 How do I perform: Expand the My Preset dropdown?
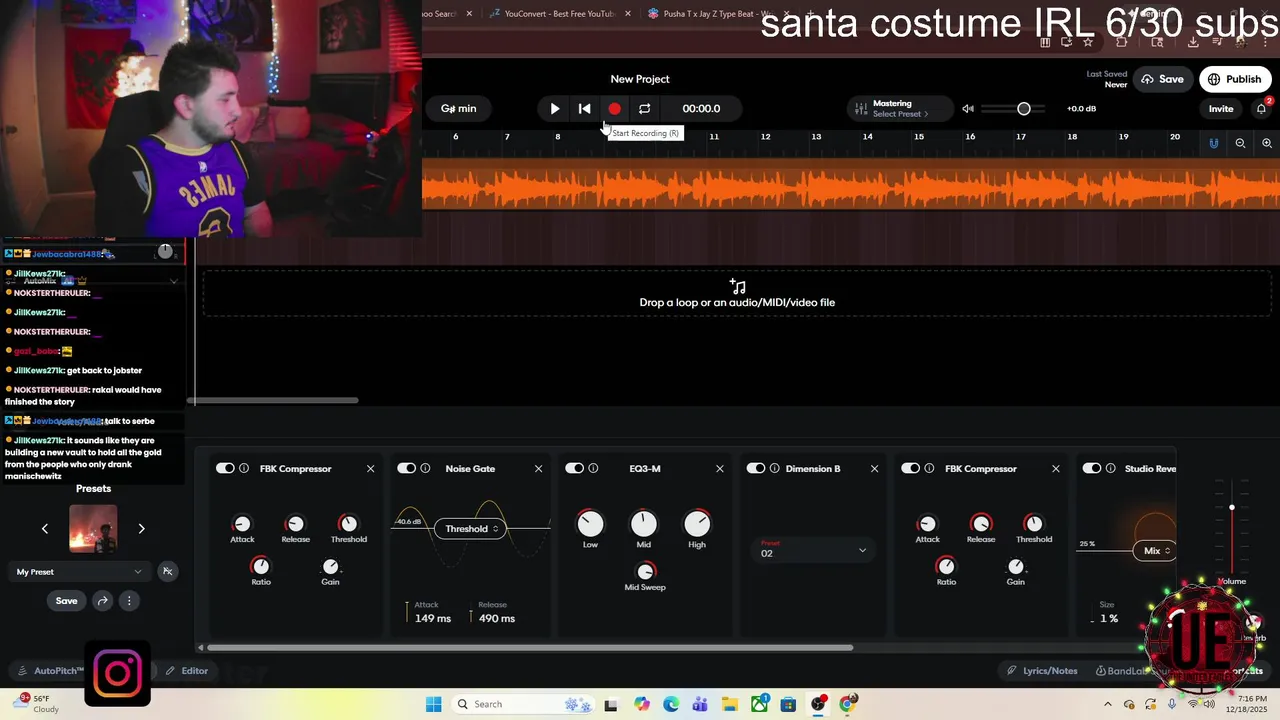pyautogui.click(x=79, y=572)
